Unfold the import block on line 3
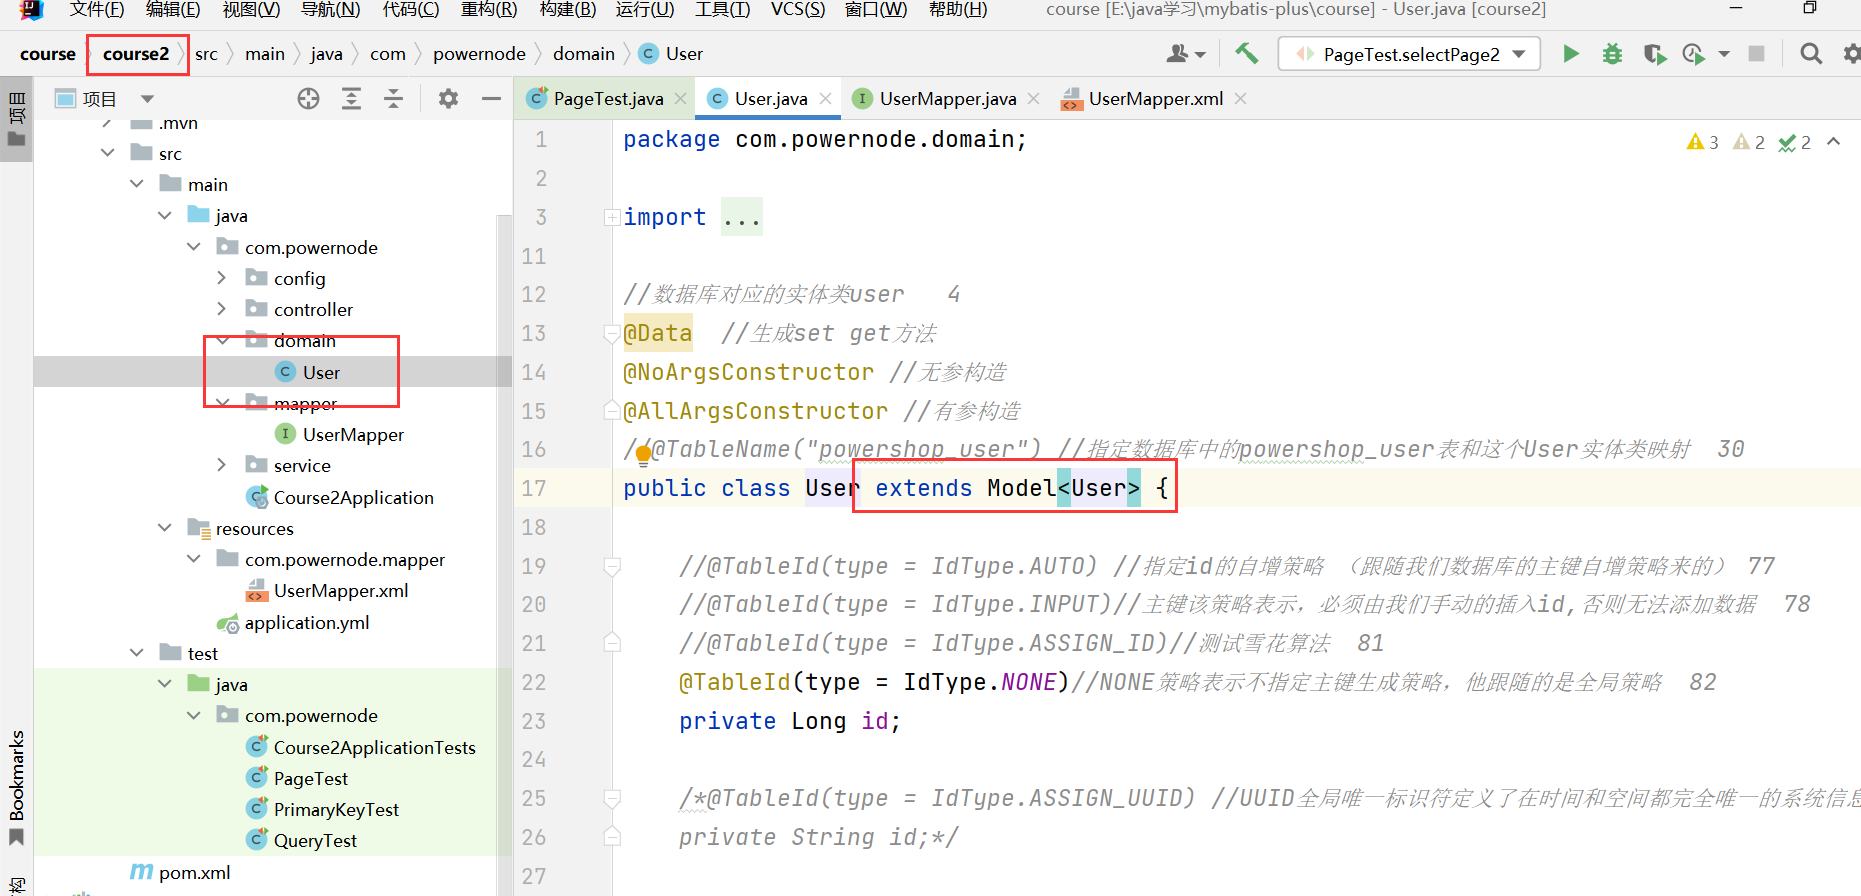This screenshot has height=896, width=1861. coord(611,217)
